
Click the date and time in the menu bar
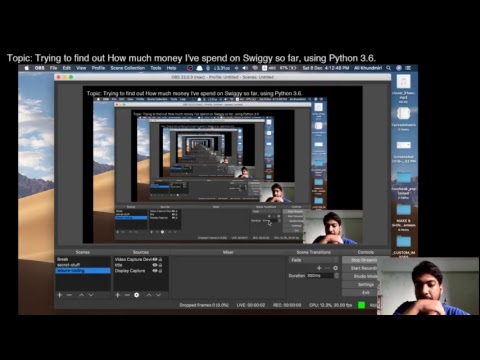[x=326, y=68]
